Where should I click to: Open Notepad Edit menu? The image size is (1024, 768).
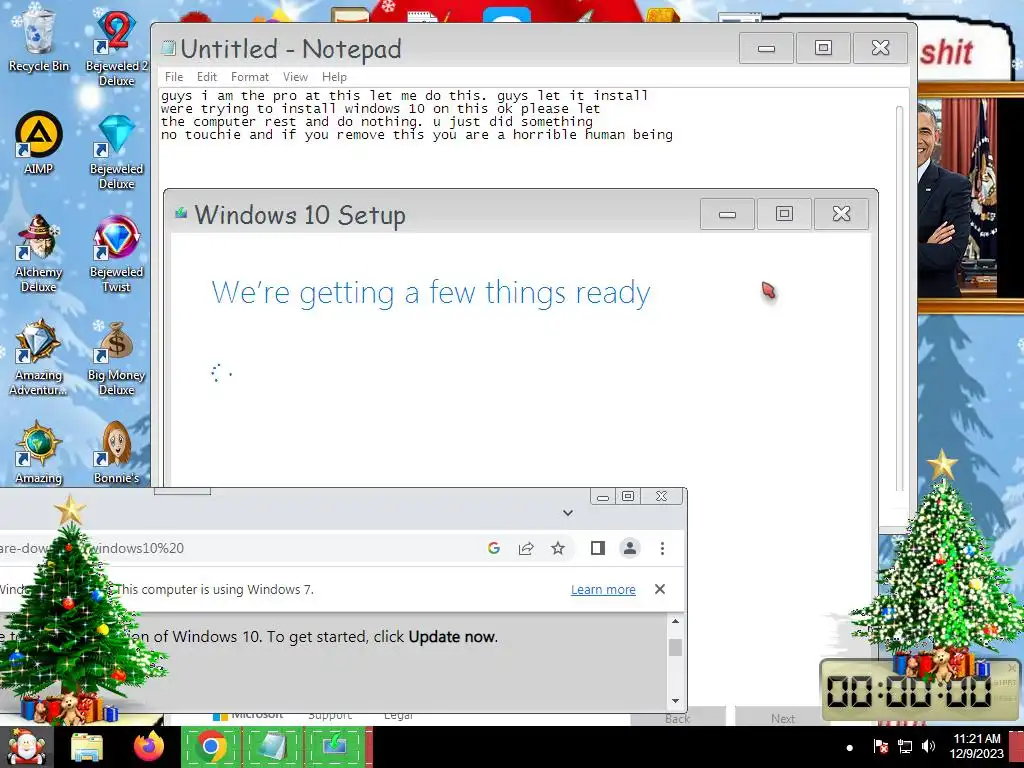tap(207, 76)
